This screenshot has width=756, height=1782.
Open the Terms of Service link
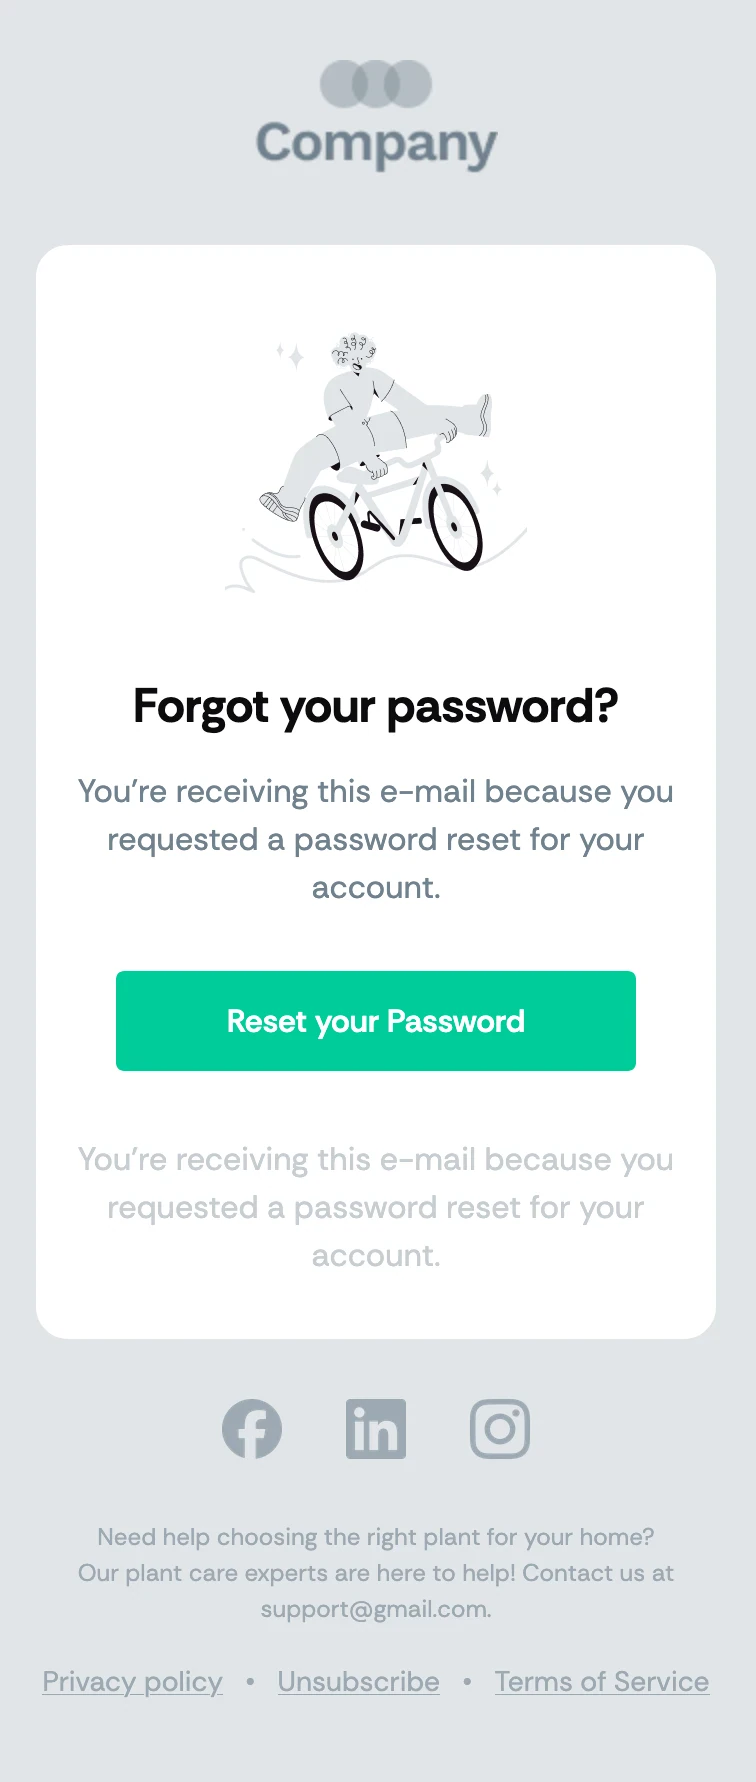click(601, 1682)
